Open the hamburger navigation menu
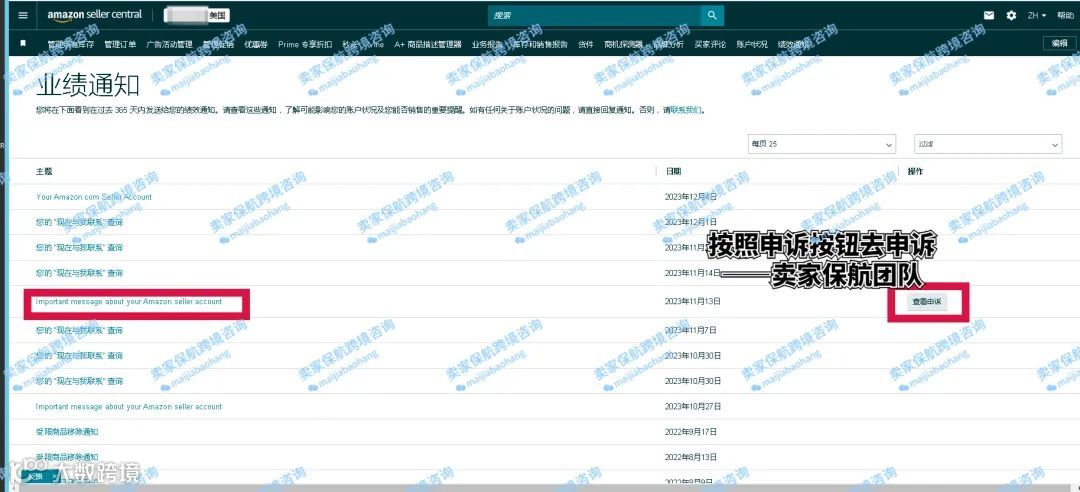This screenshot has width=1080, height=492. point(23,15)
